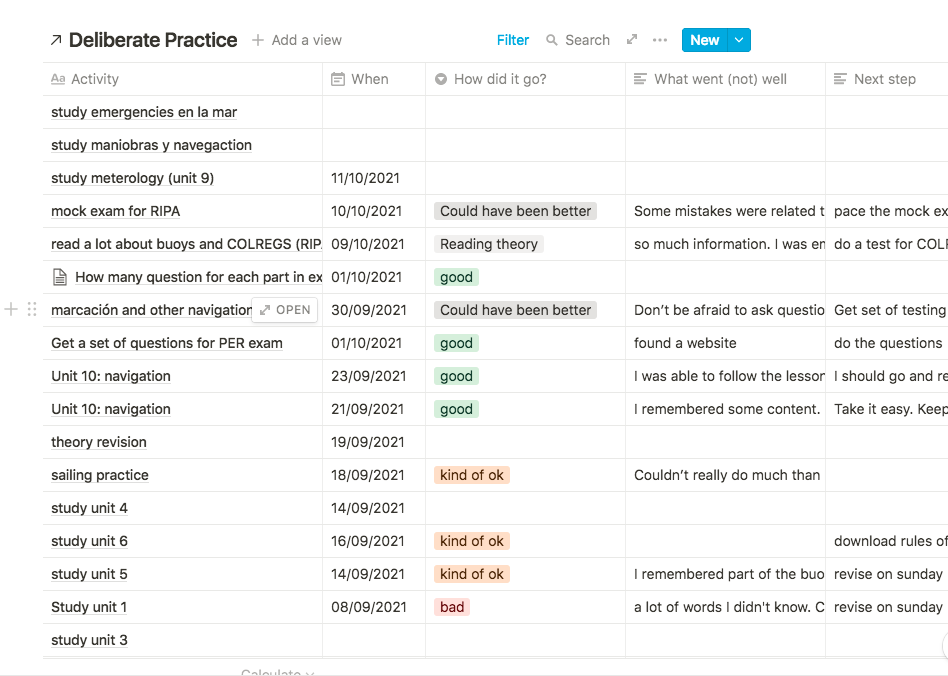The height and width of the screenshot is (676, 948).
Task: Click the calendar icon in When column header
Action: (x=338, y=79)
